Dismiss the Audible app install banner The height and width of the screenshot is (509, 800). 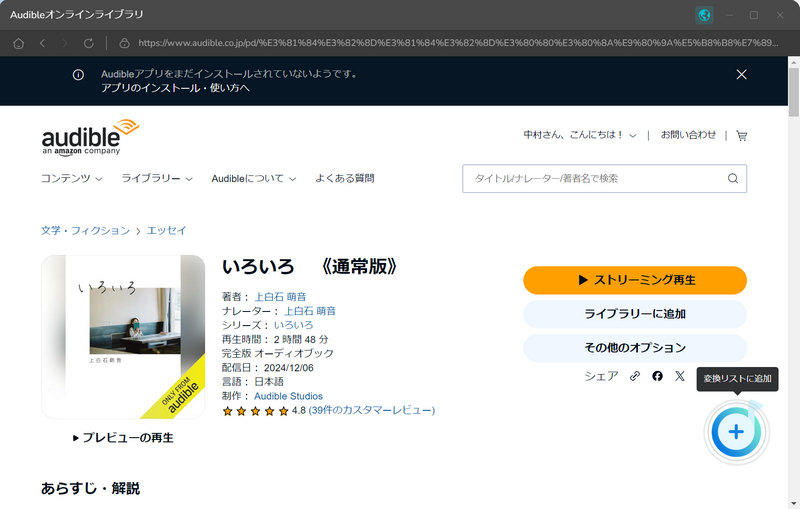[x=741, y=74]
